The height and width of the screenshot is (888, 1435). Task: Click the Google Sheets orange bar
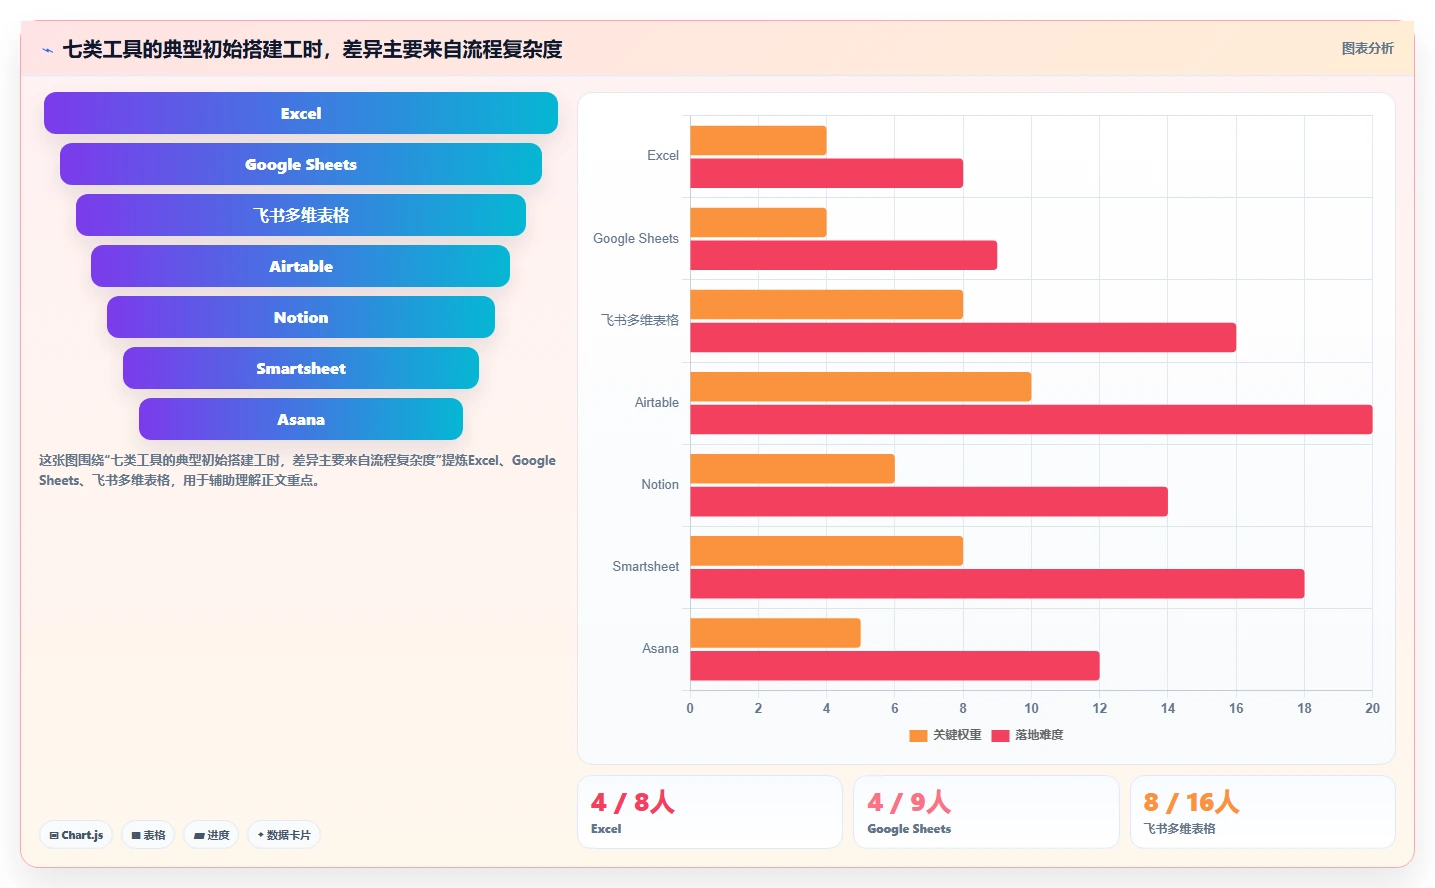click(x=758, y=222)
